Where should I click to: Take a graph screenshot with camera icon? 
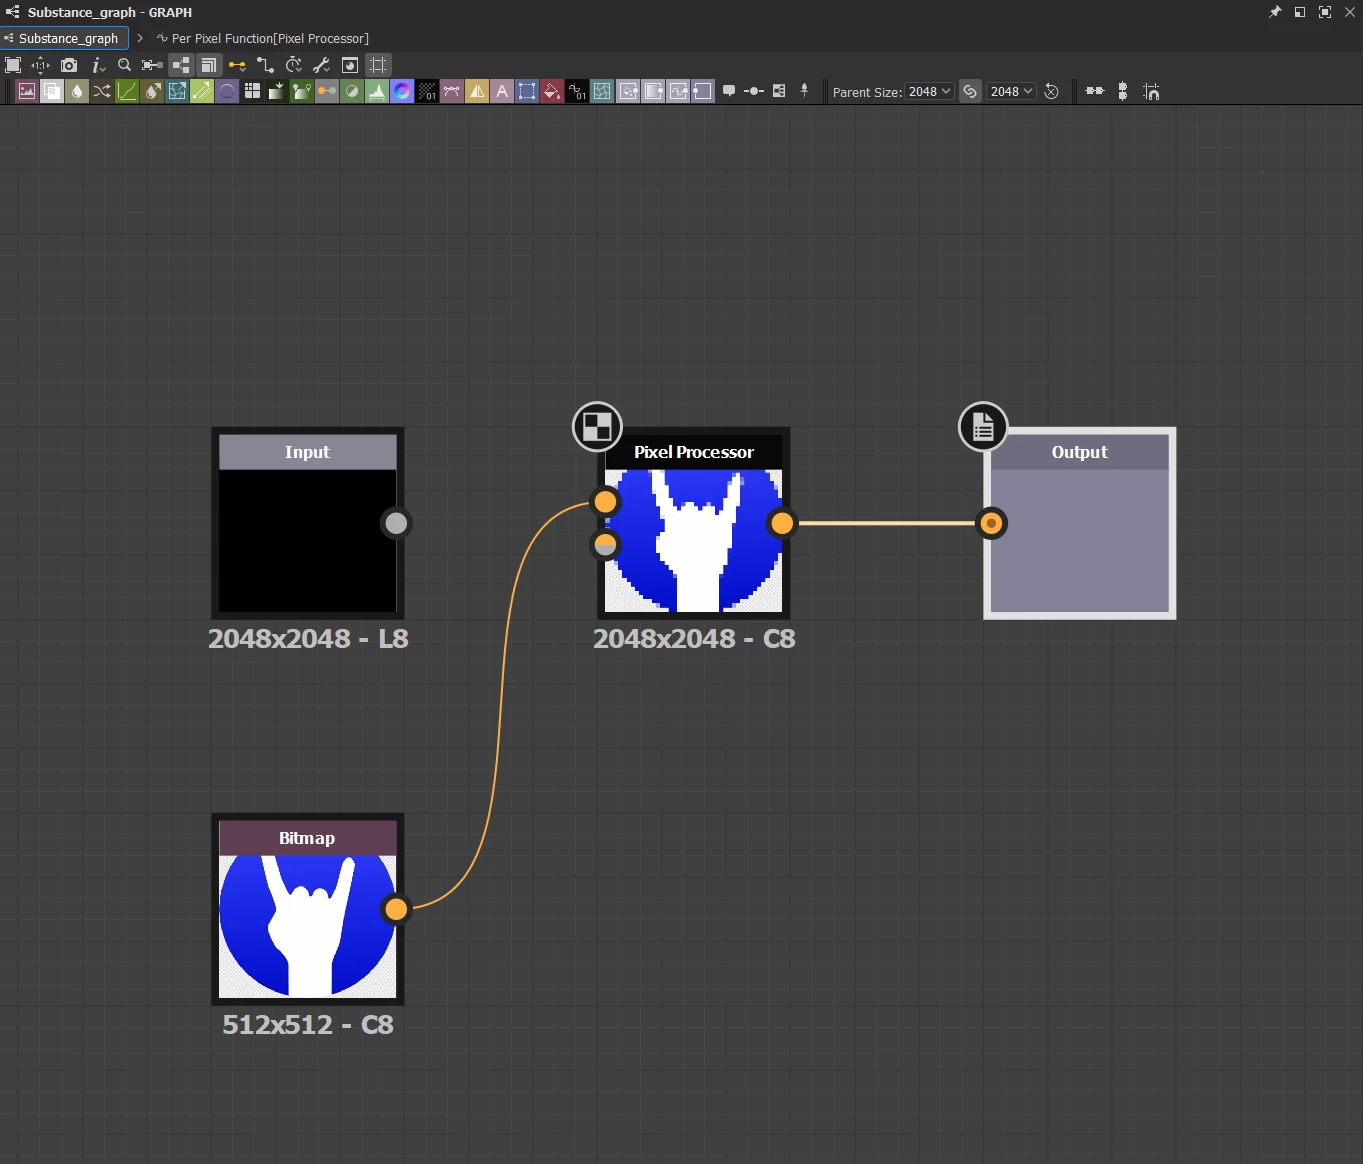[x=69, y=65]
